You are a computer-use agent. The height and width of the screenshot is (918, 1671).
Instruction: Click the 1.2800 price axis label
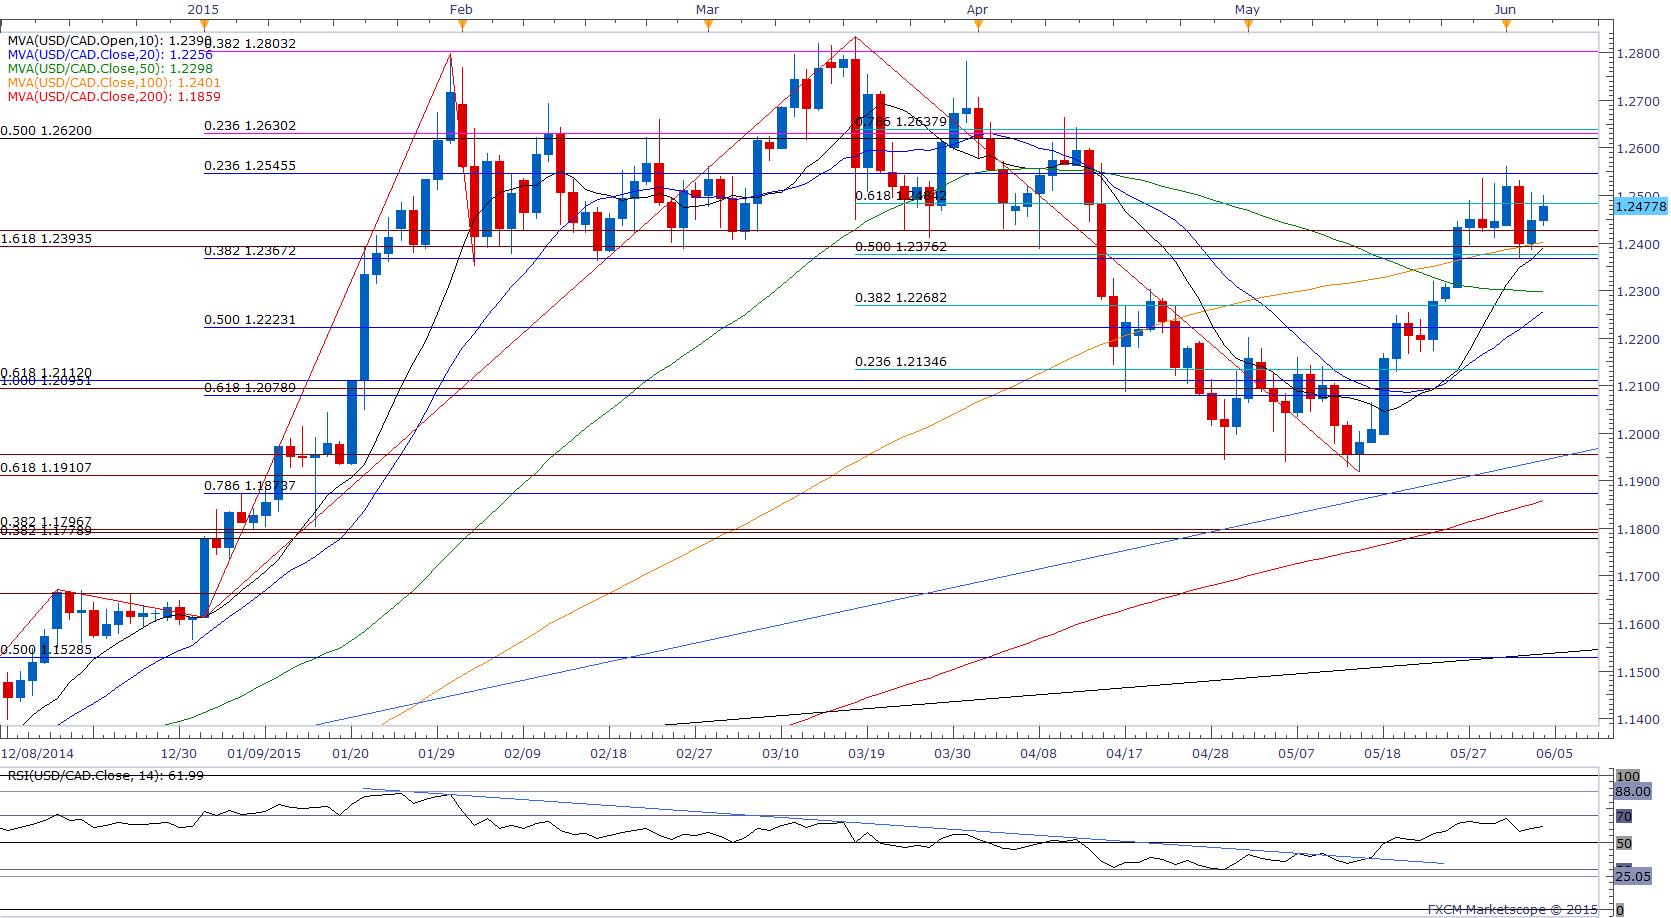(x=1640, y=54)
